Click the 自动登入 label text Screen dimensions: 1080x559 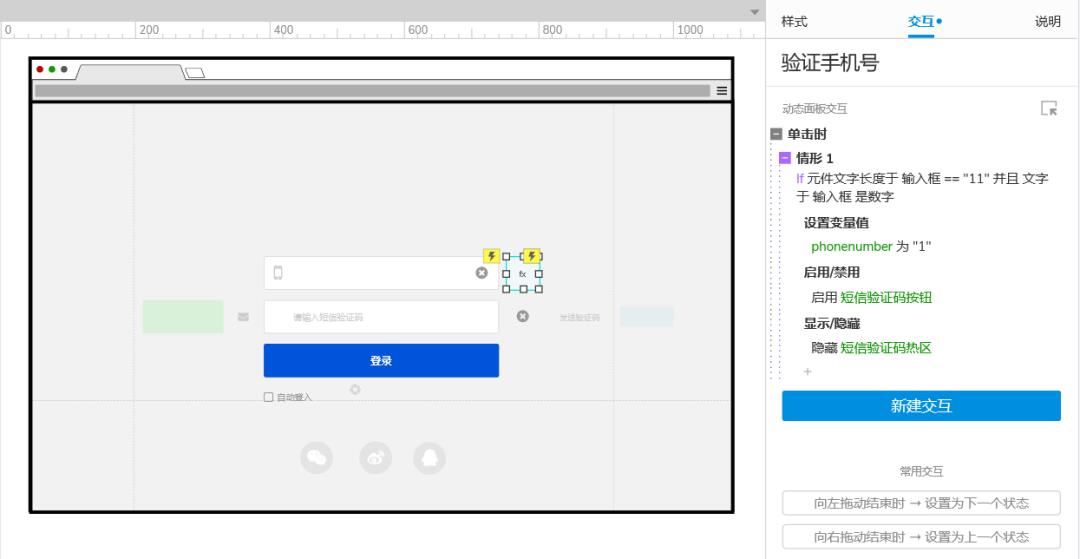294,397
